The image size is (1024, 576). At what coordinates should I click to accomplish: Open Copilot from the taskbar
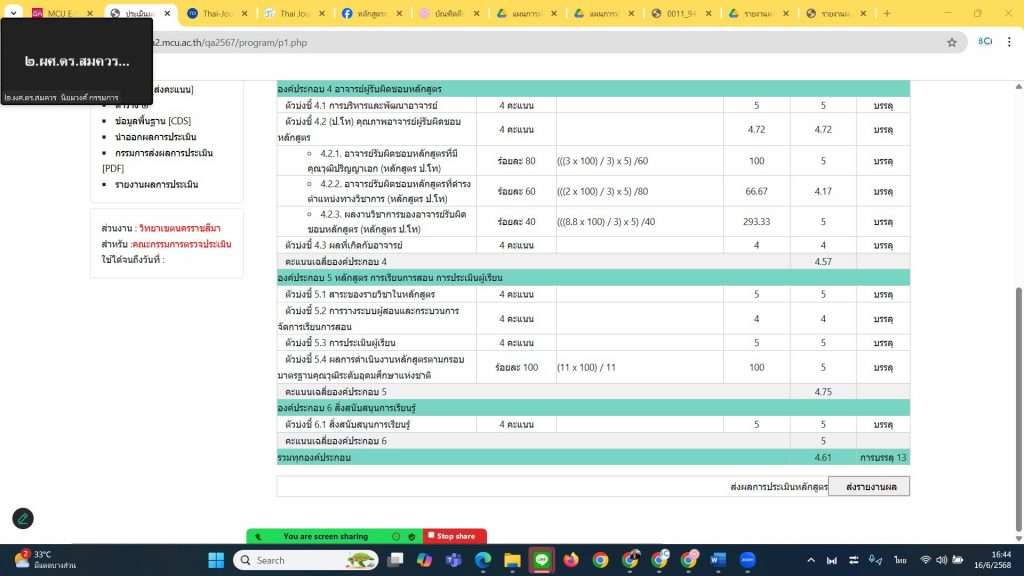pyautogui.click(x=424, y=560)
